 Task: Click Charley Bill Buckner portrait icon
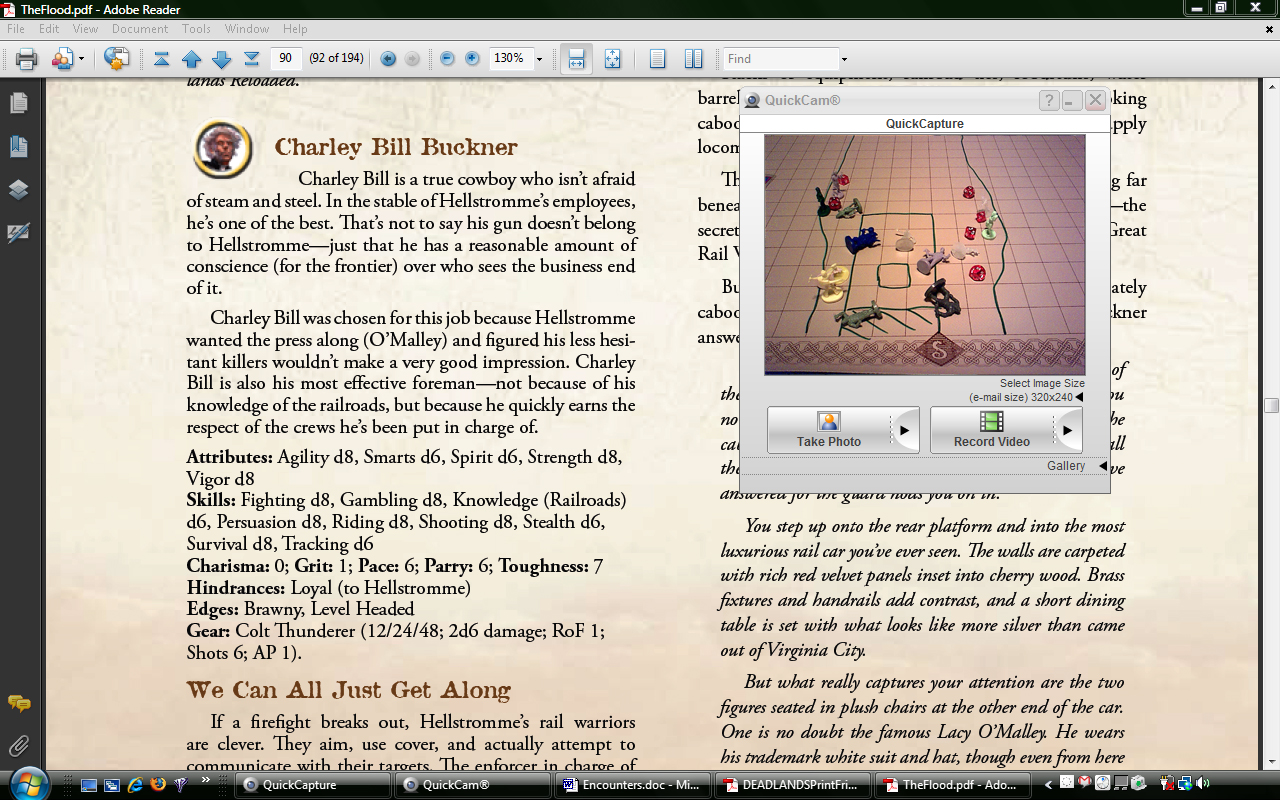click(x=222, y=149)
